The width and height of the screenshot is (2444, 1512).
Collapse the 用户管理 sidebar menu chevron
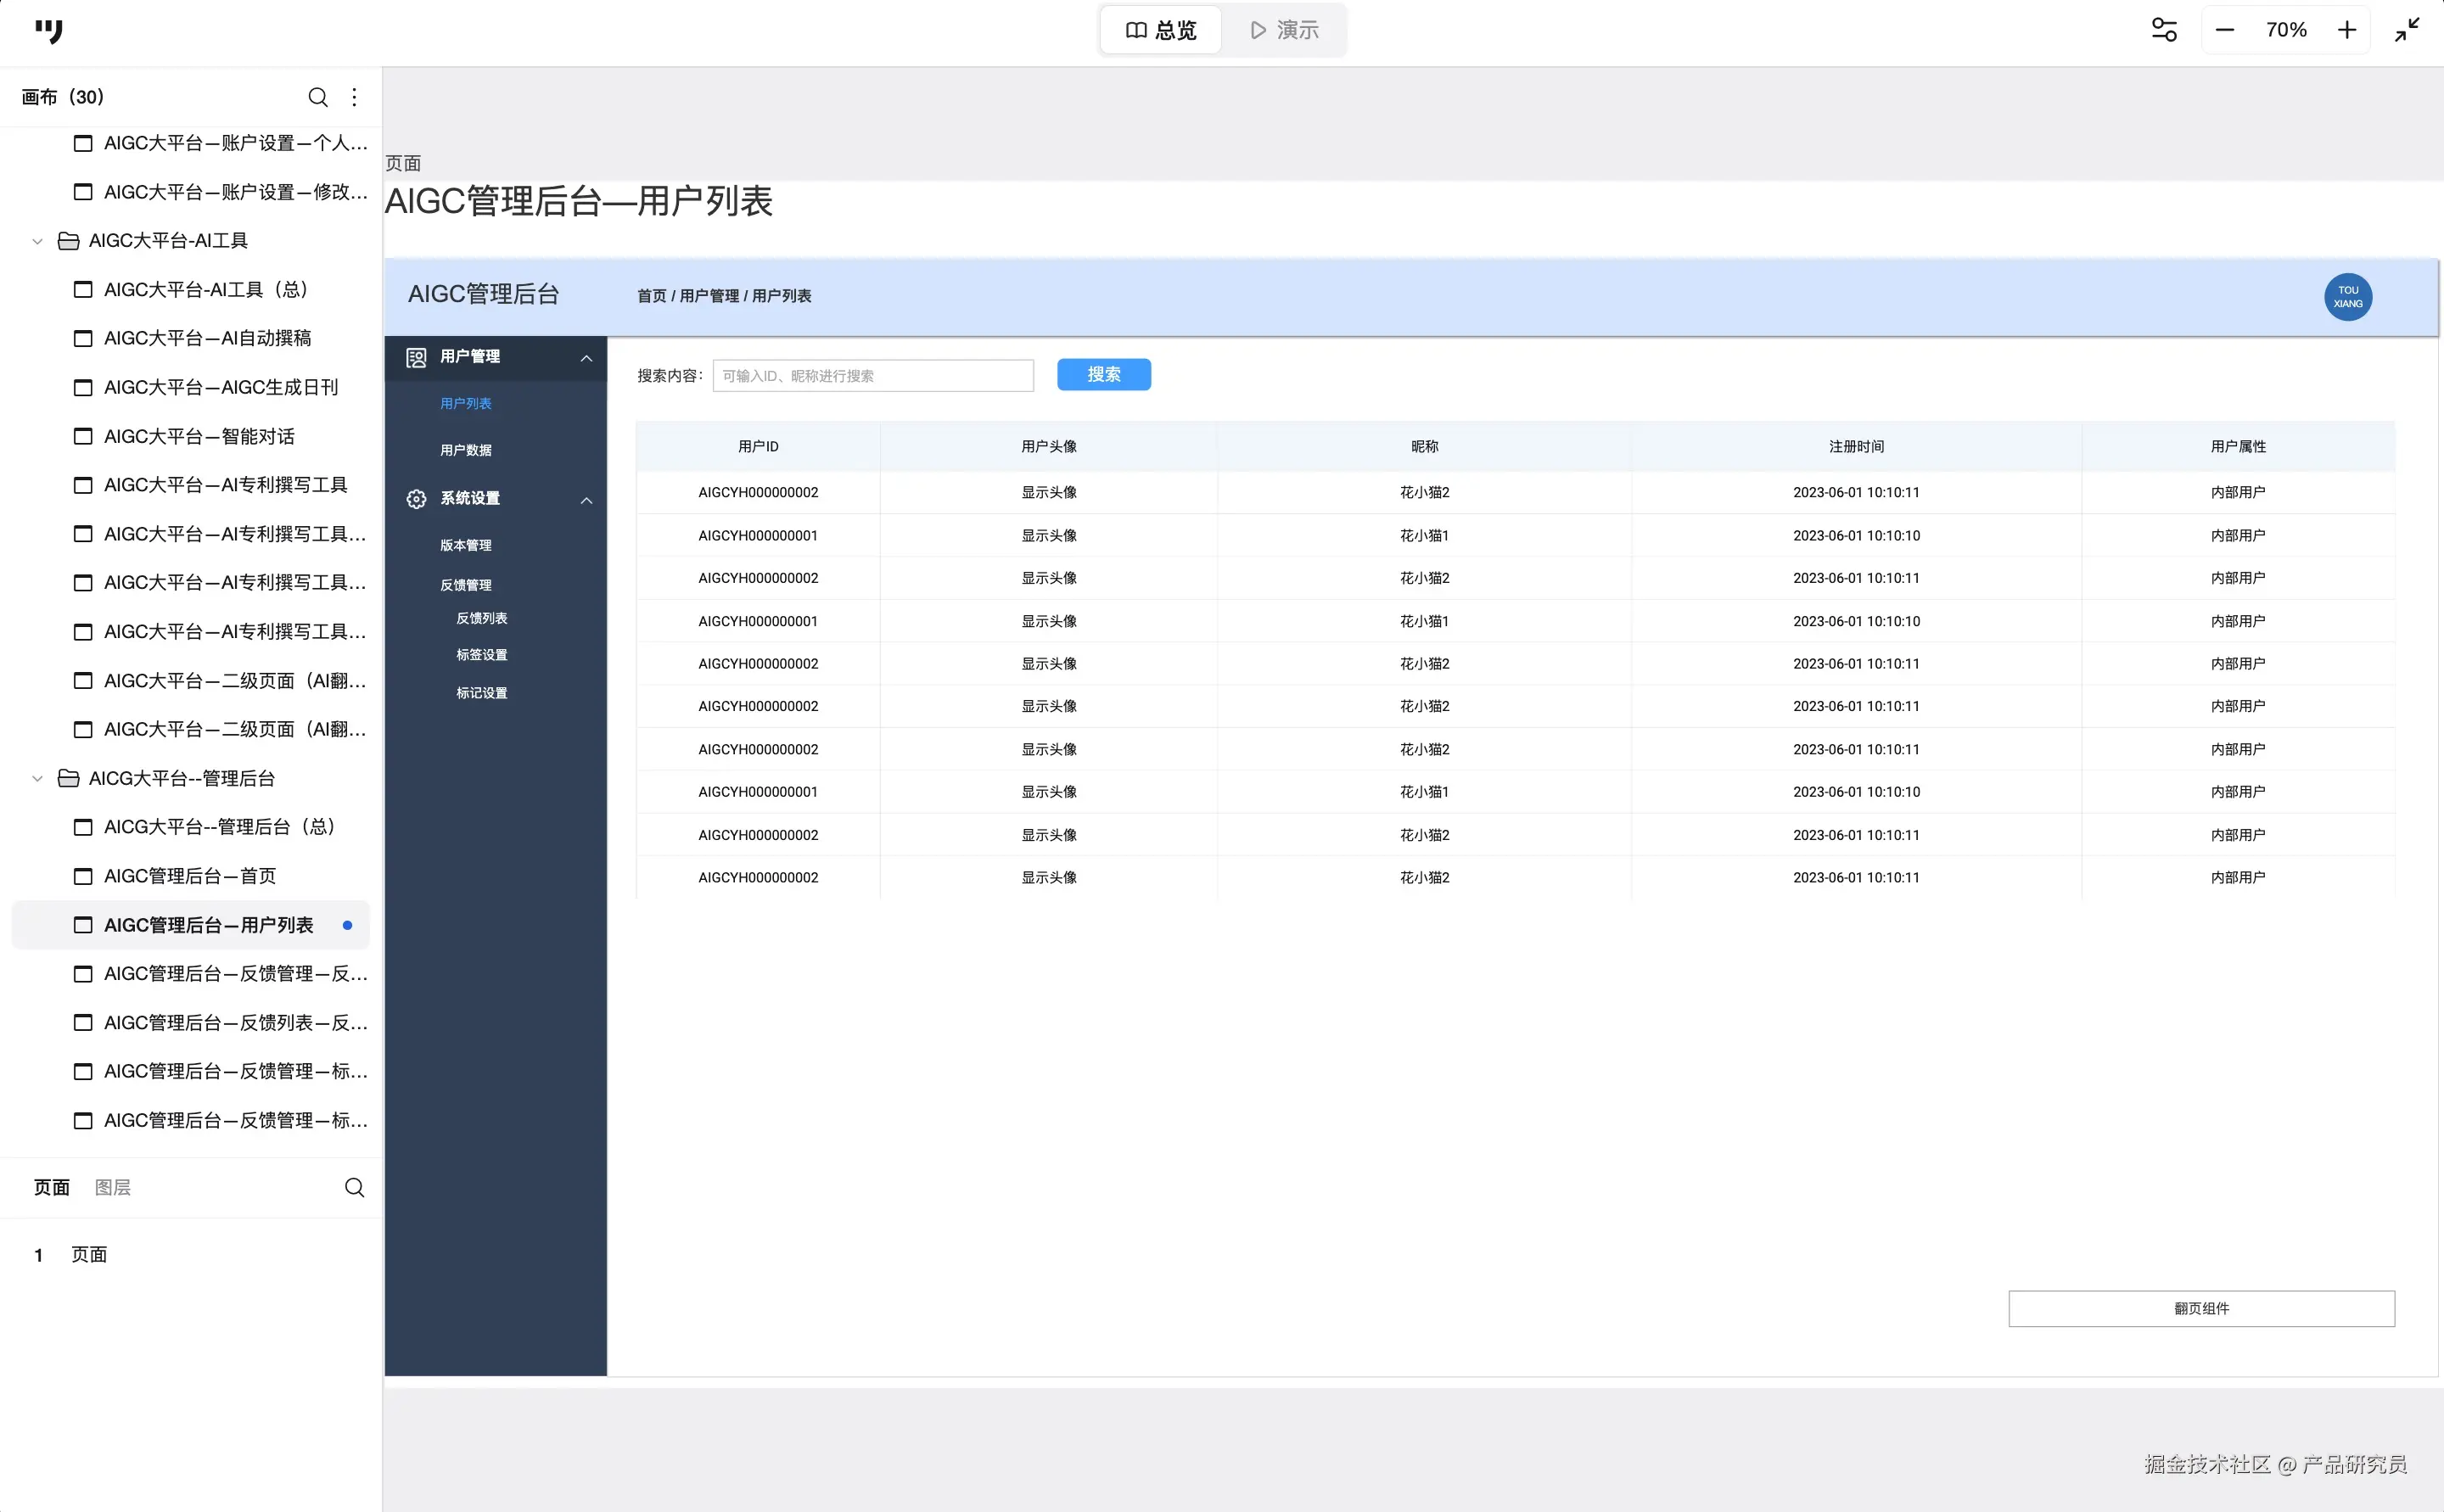pos(586,358)
